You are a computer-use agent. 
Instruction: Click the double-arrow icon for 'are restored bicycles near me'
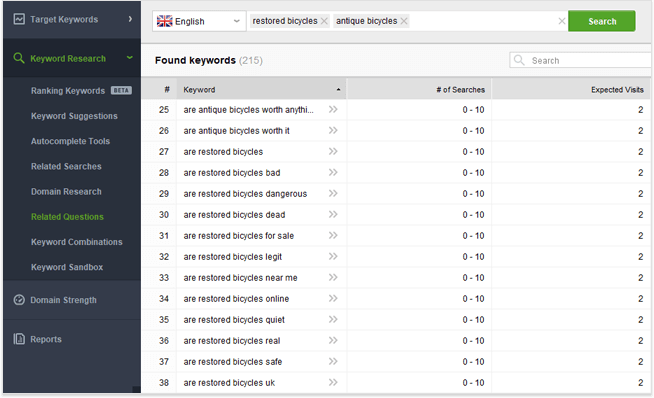(333, 277)
